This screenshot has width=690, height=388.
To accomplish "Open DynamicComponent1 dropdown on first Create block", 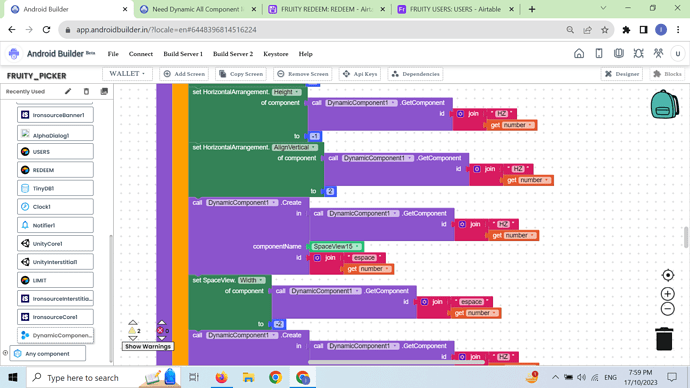I will coord(242,202).
